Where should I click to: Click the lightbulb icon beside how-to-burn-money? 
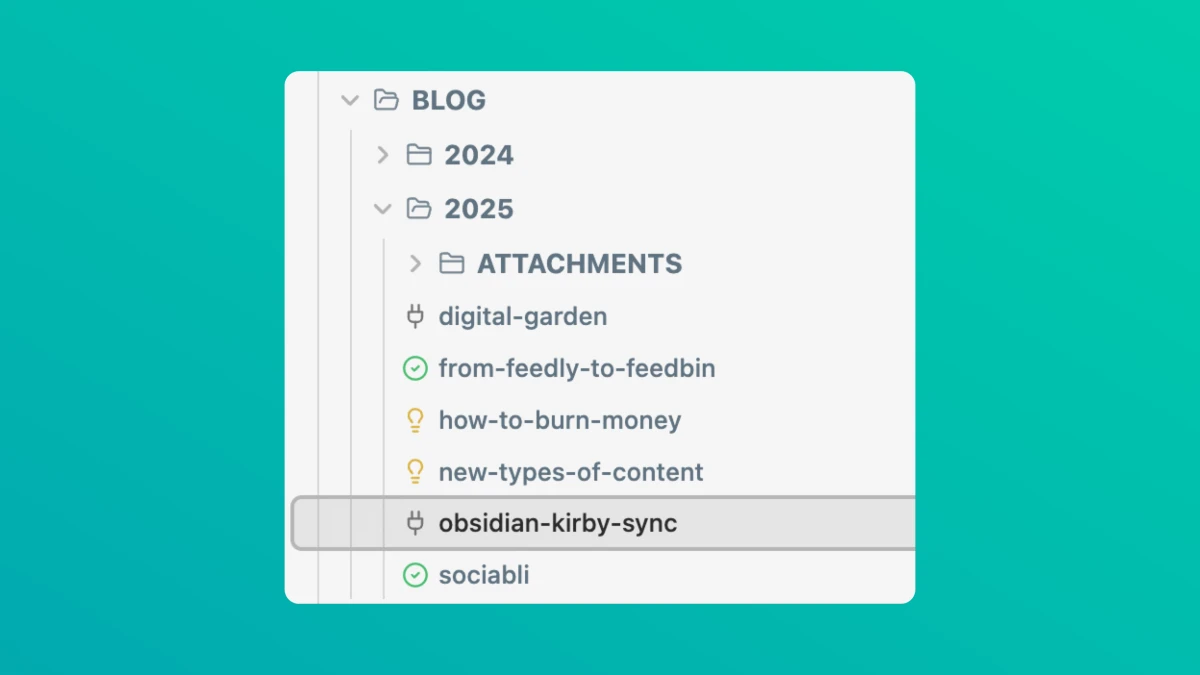[x=415, y=420]
